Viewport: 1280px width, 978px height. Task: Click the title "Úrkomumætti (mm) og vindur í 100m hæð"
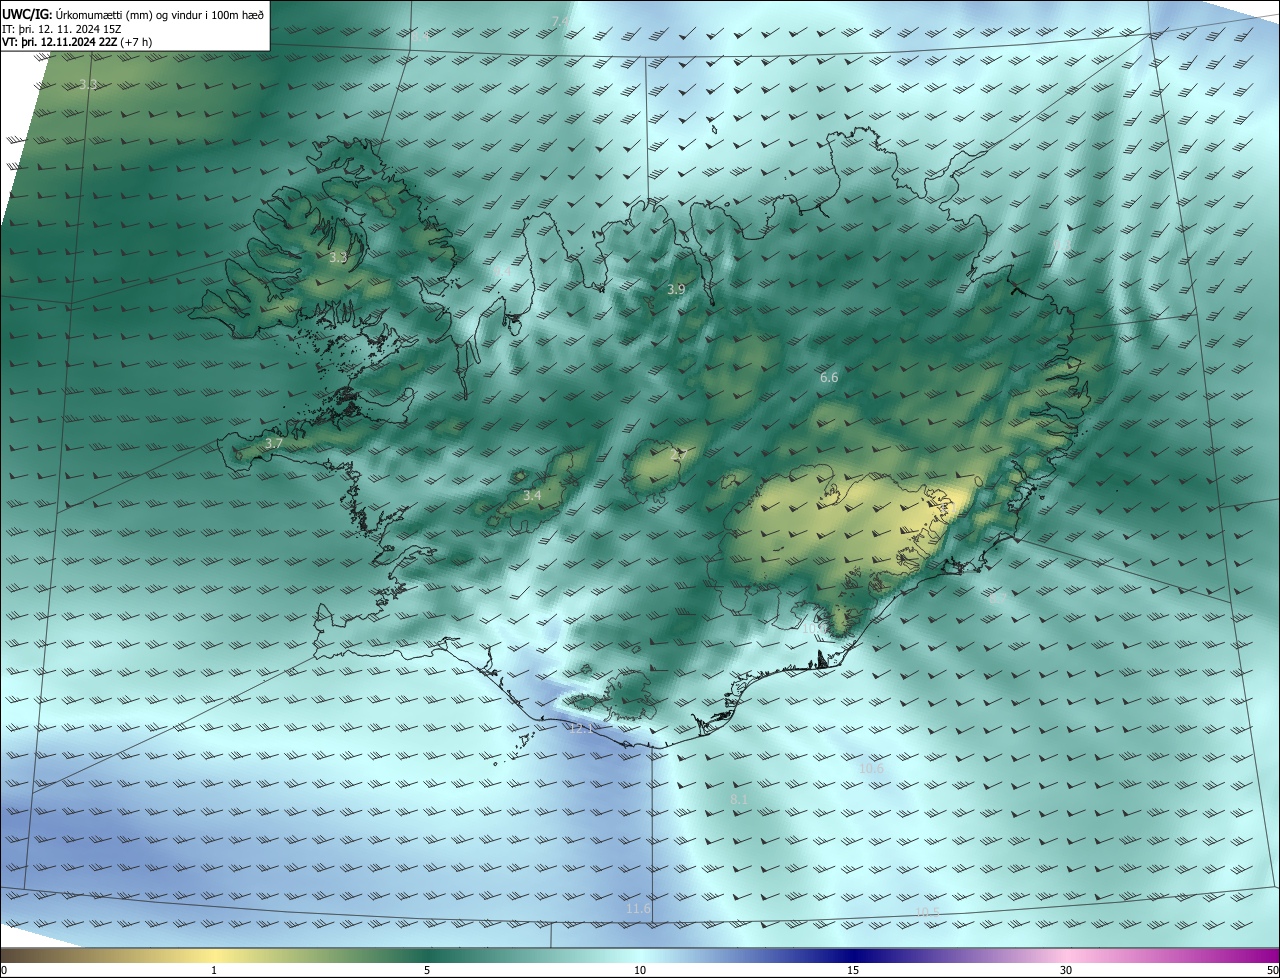(161, 14)
